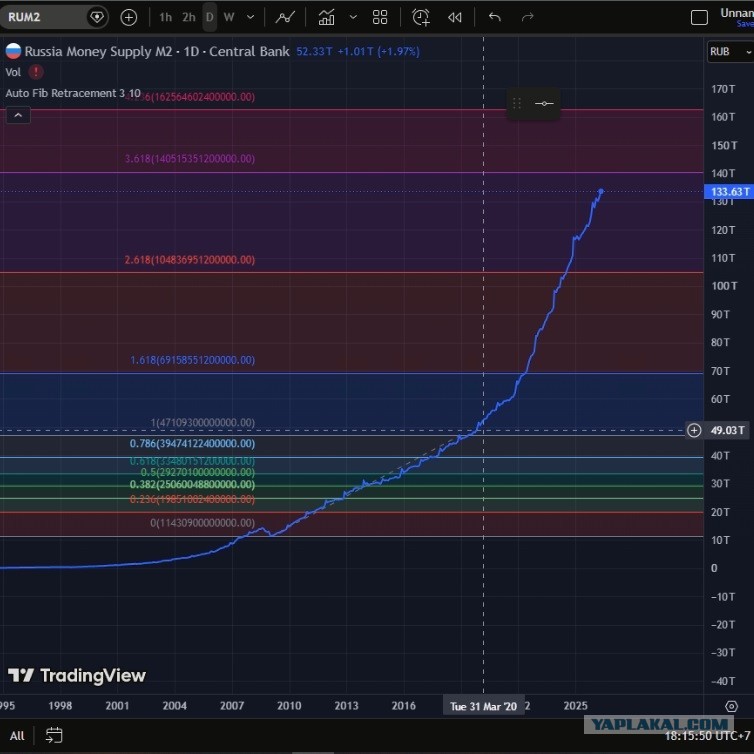Click the 2010 label on time axis
The image size is (754, 754).
point(289,705)
